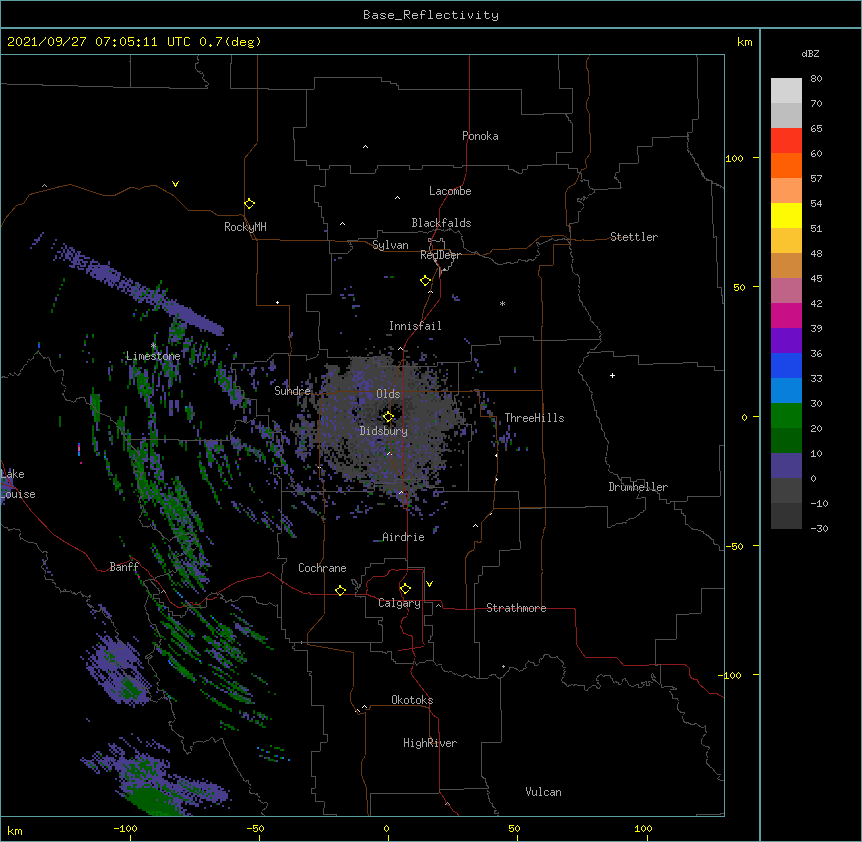Pick the red 65-60 dBZ legend swatch
Screen dimensions: 862x842
pos(786,140)
